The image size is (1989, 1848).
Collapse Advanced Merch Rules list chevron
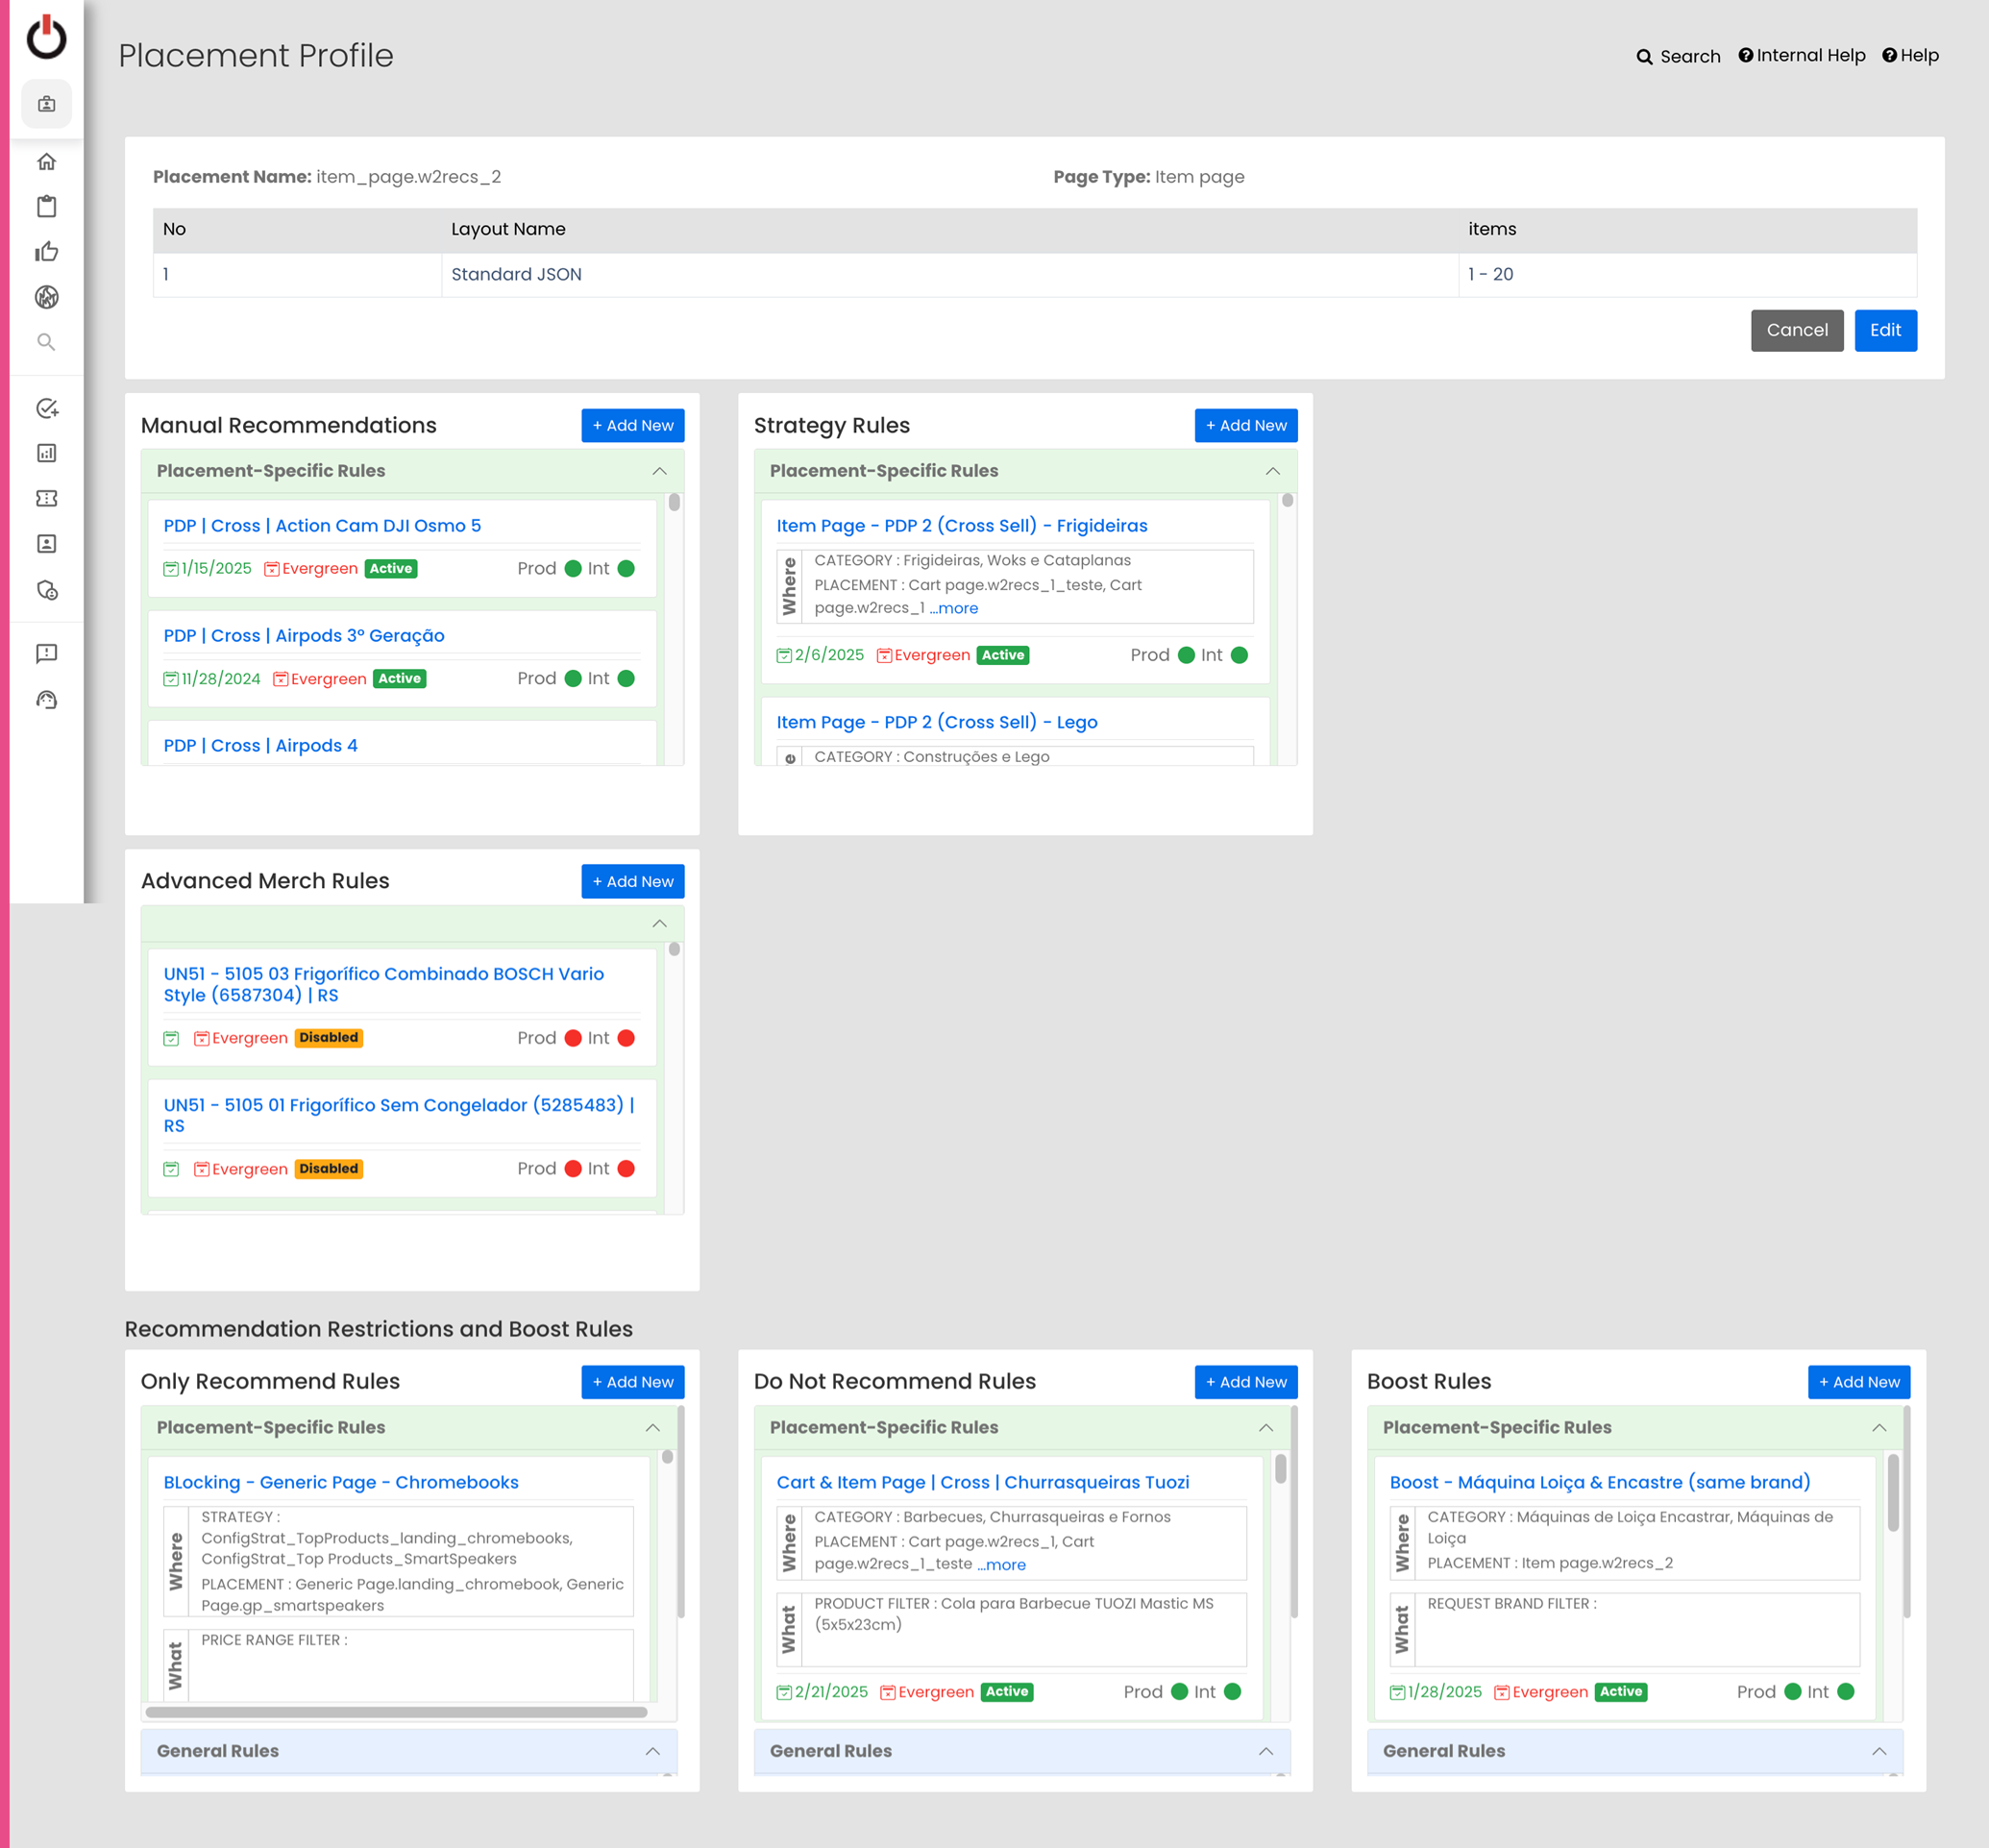[x=659, y=924]
